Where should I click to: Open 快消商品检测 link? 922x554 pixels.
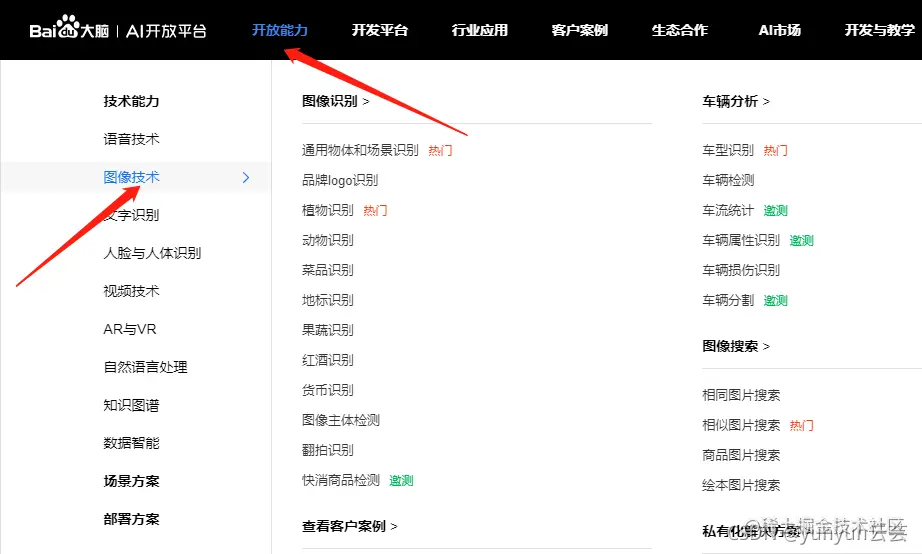pyautogui.click(x=340, y=480)
